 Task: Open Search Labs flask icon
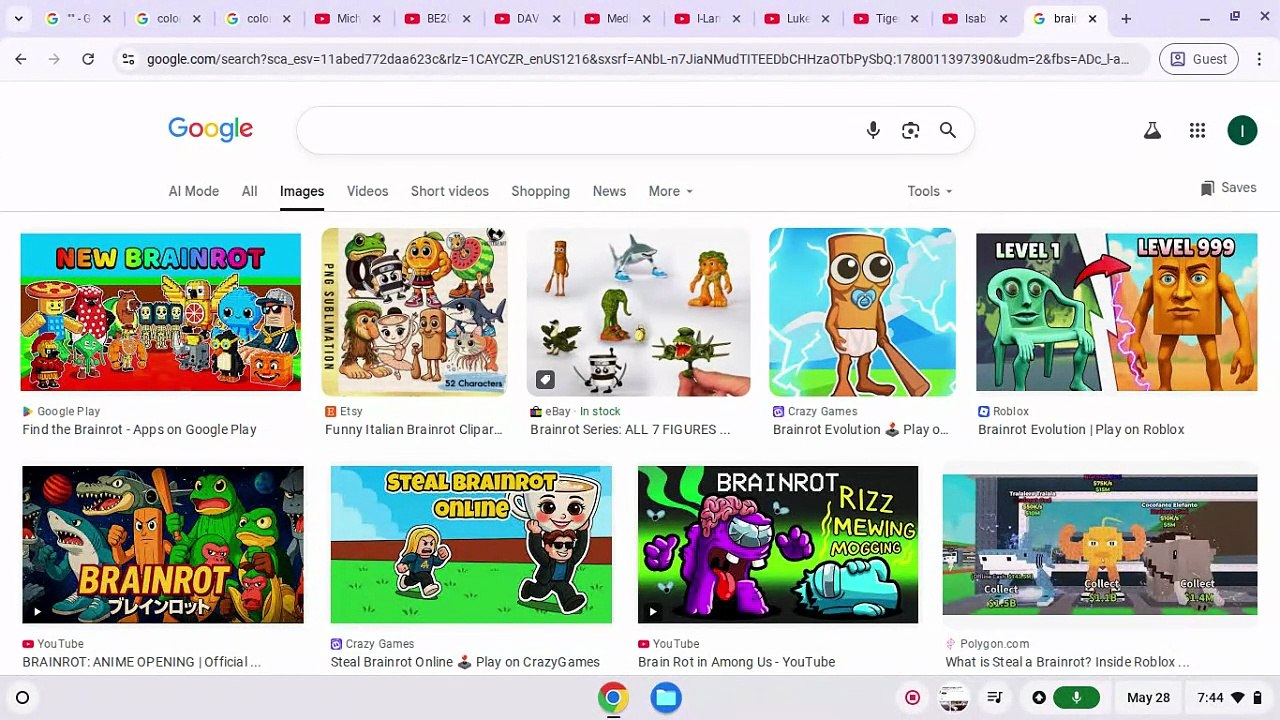pos(1152,130)
